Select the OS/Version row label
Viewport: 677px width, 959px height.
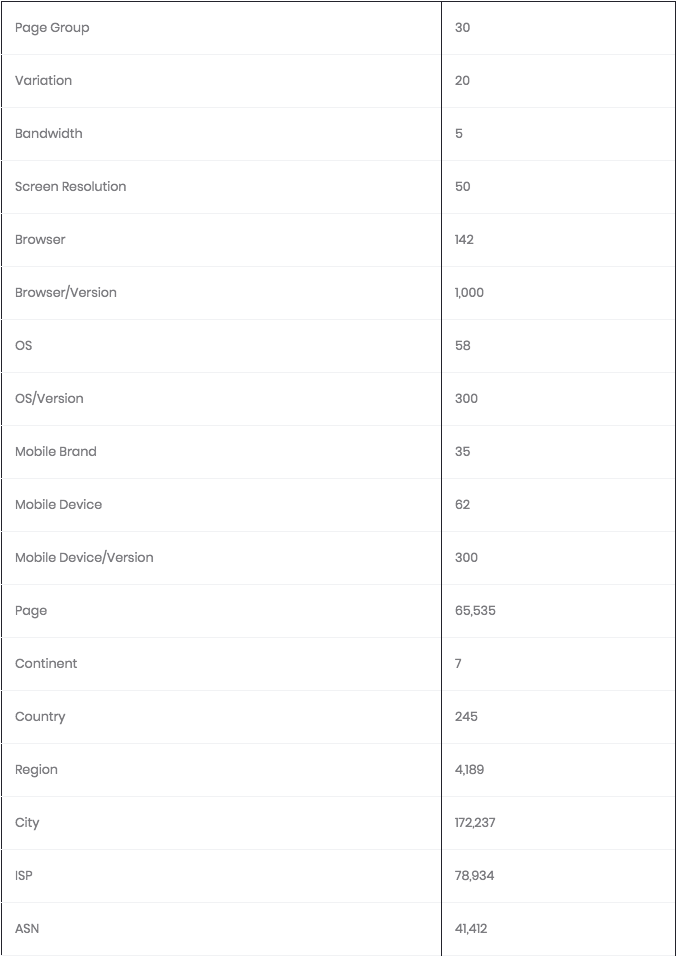pos(49,399)
